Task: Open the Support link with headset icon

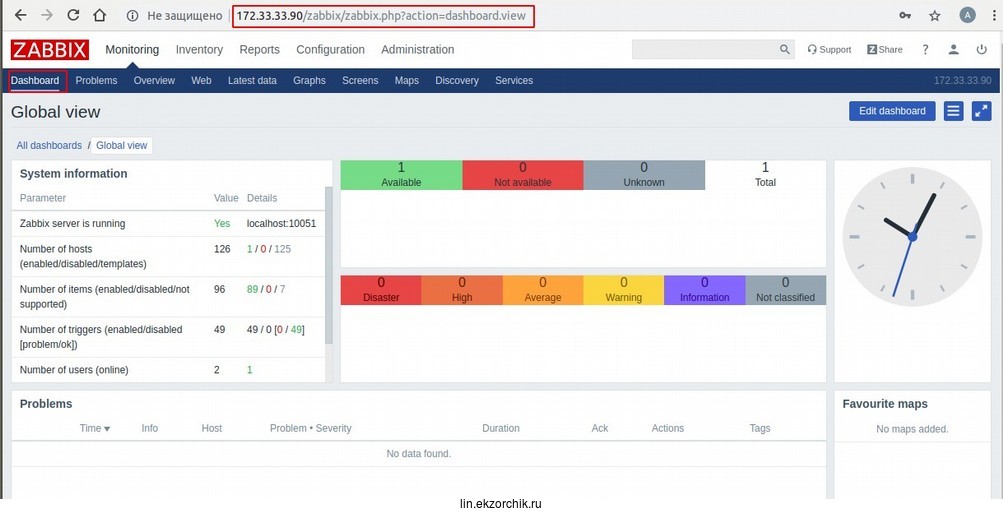Action: pos(829,50)
